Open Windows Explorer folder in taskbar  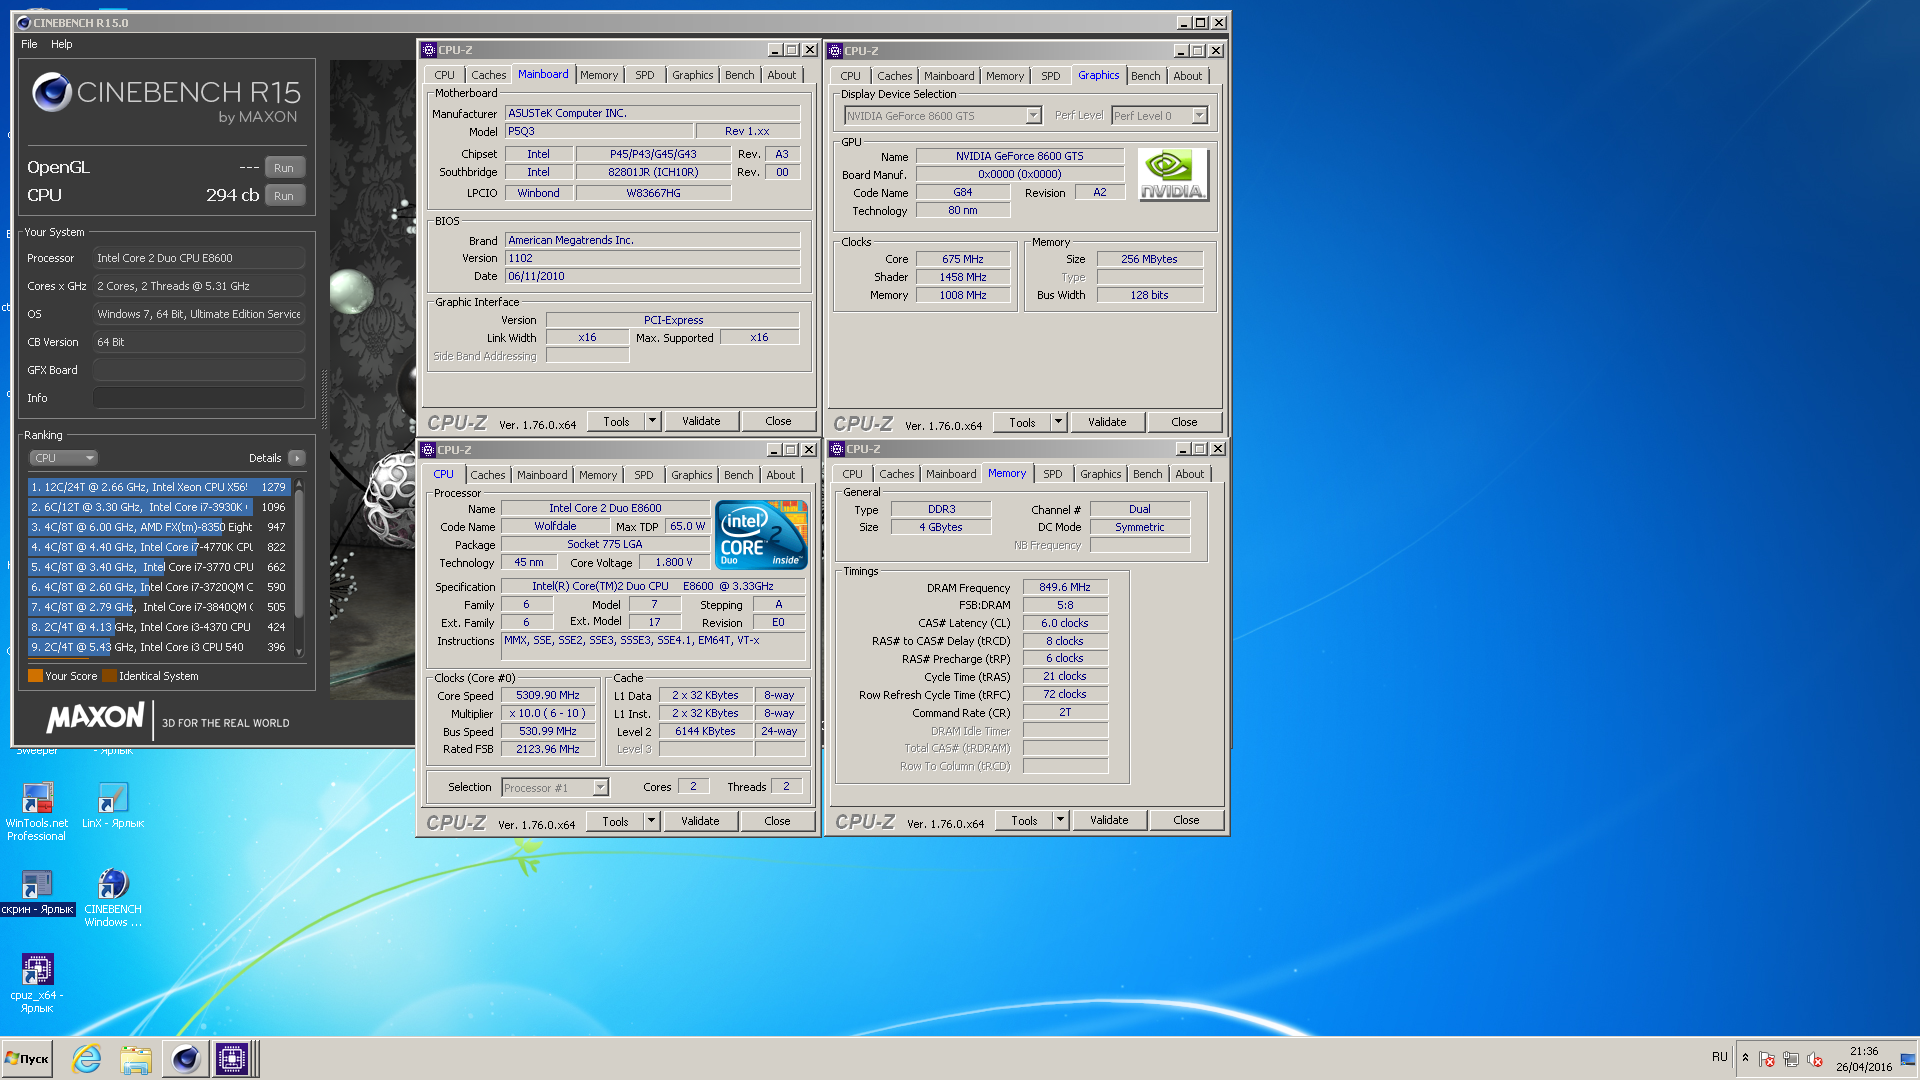point(135,1059)
